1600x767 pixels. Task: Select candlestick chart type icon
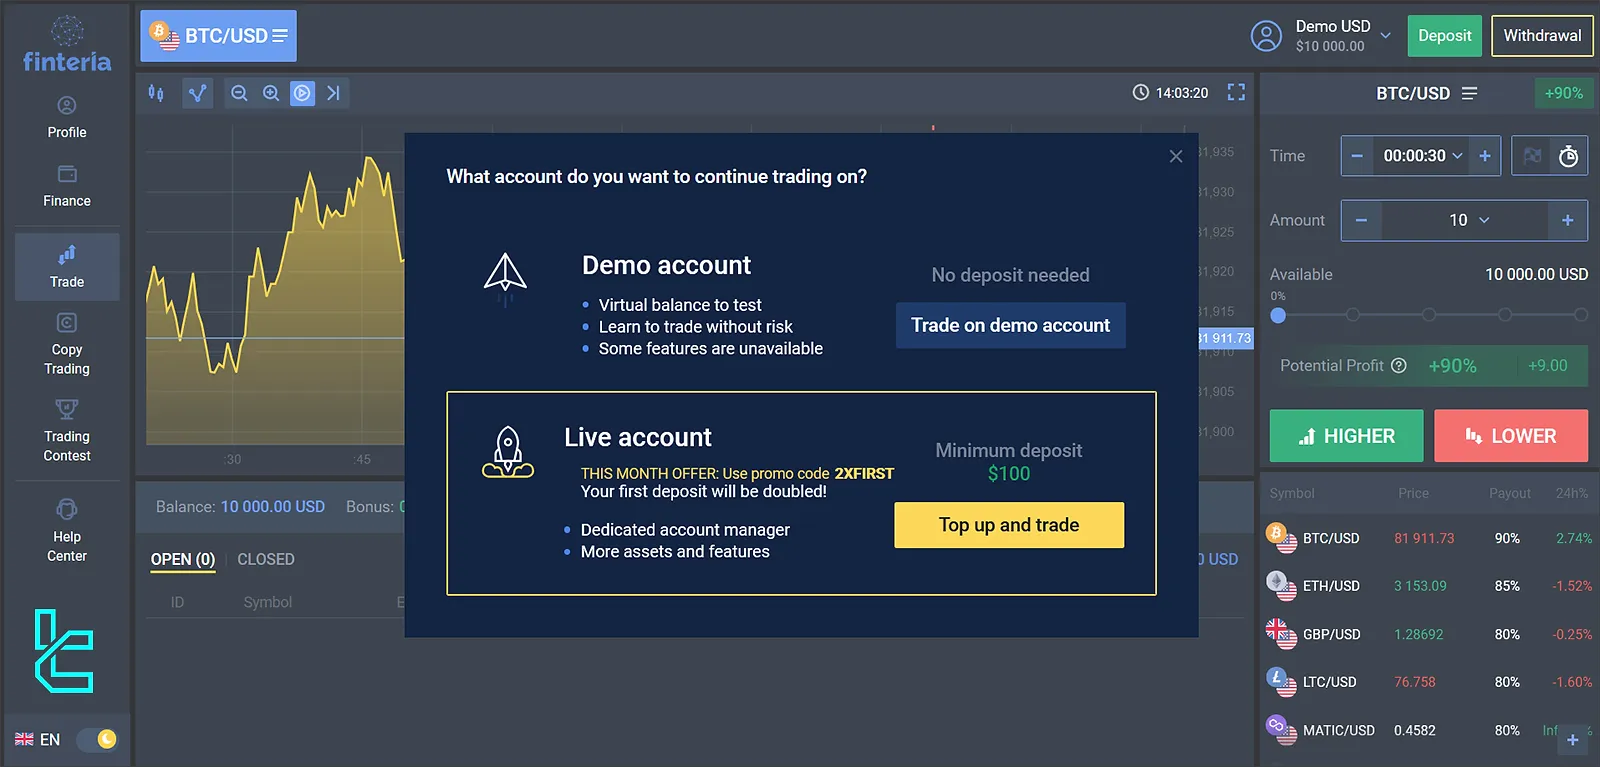[156, 93]
